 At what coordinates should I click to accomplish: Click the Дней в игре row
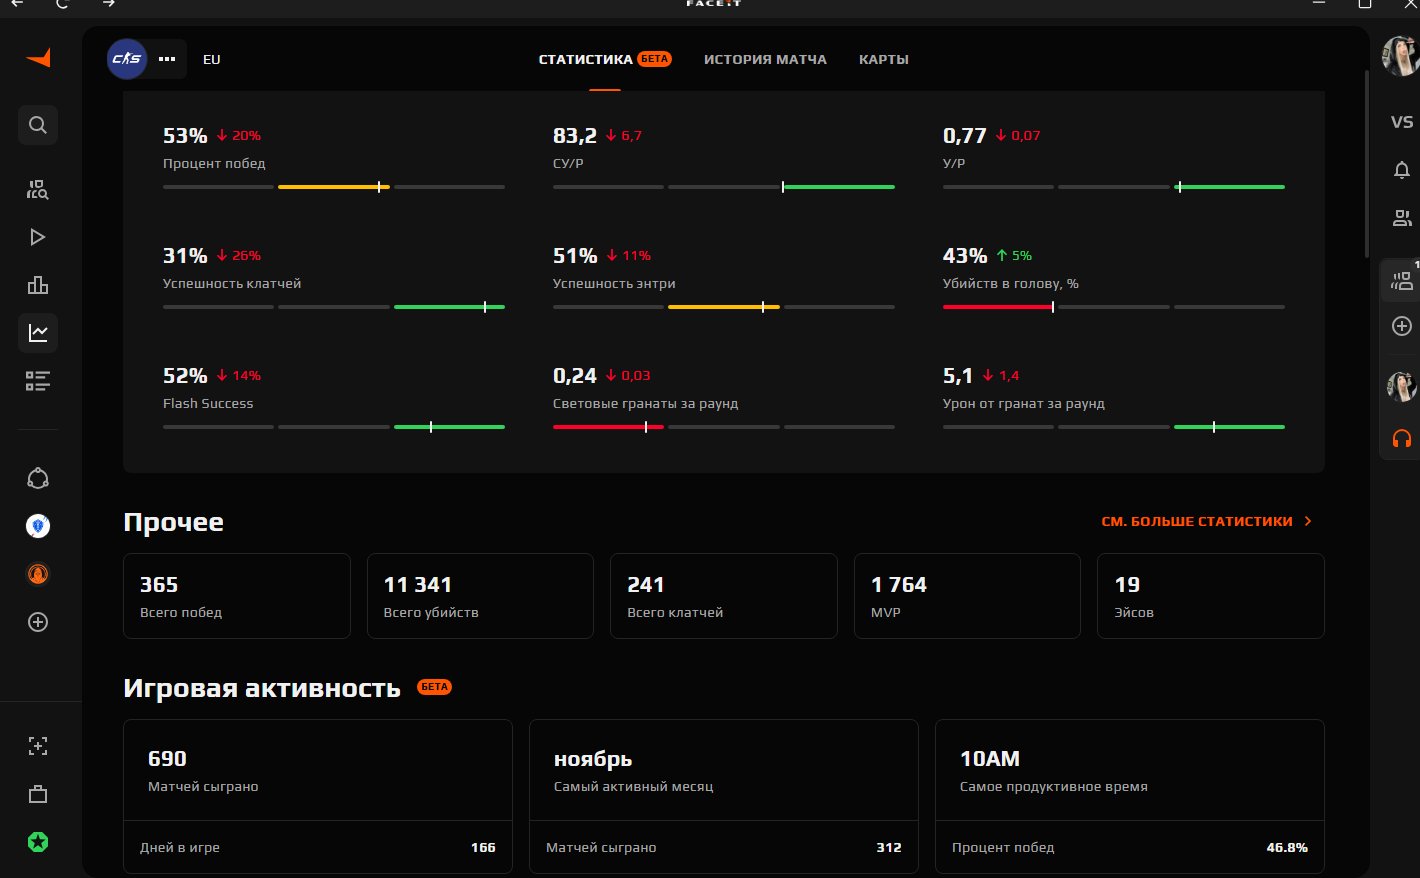coord(318,847)
